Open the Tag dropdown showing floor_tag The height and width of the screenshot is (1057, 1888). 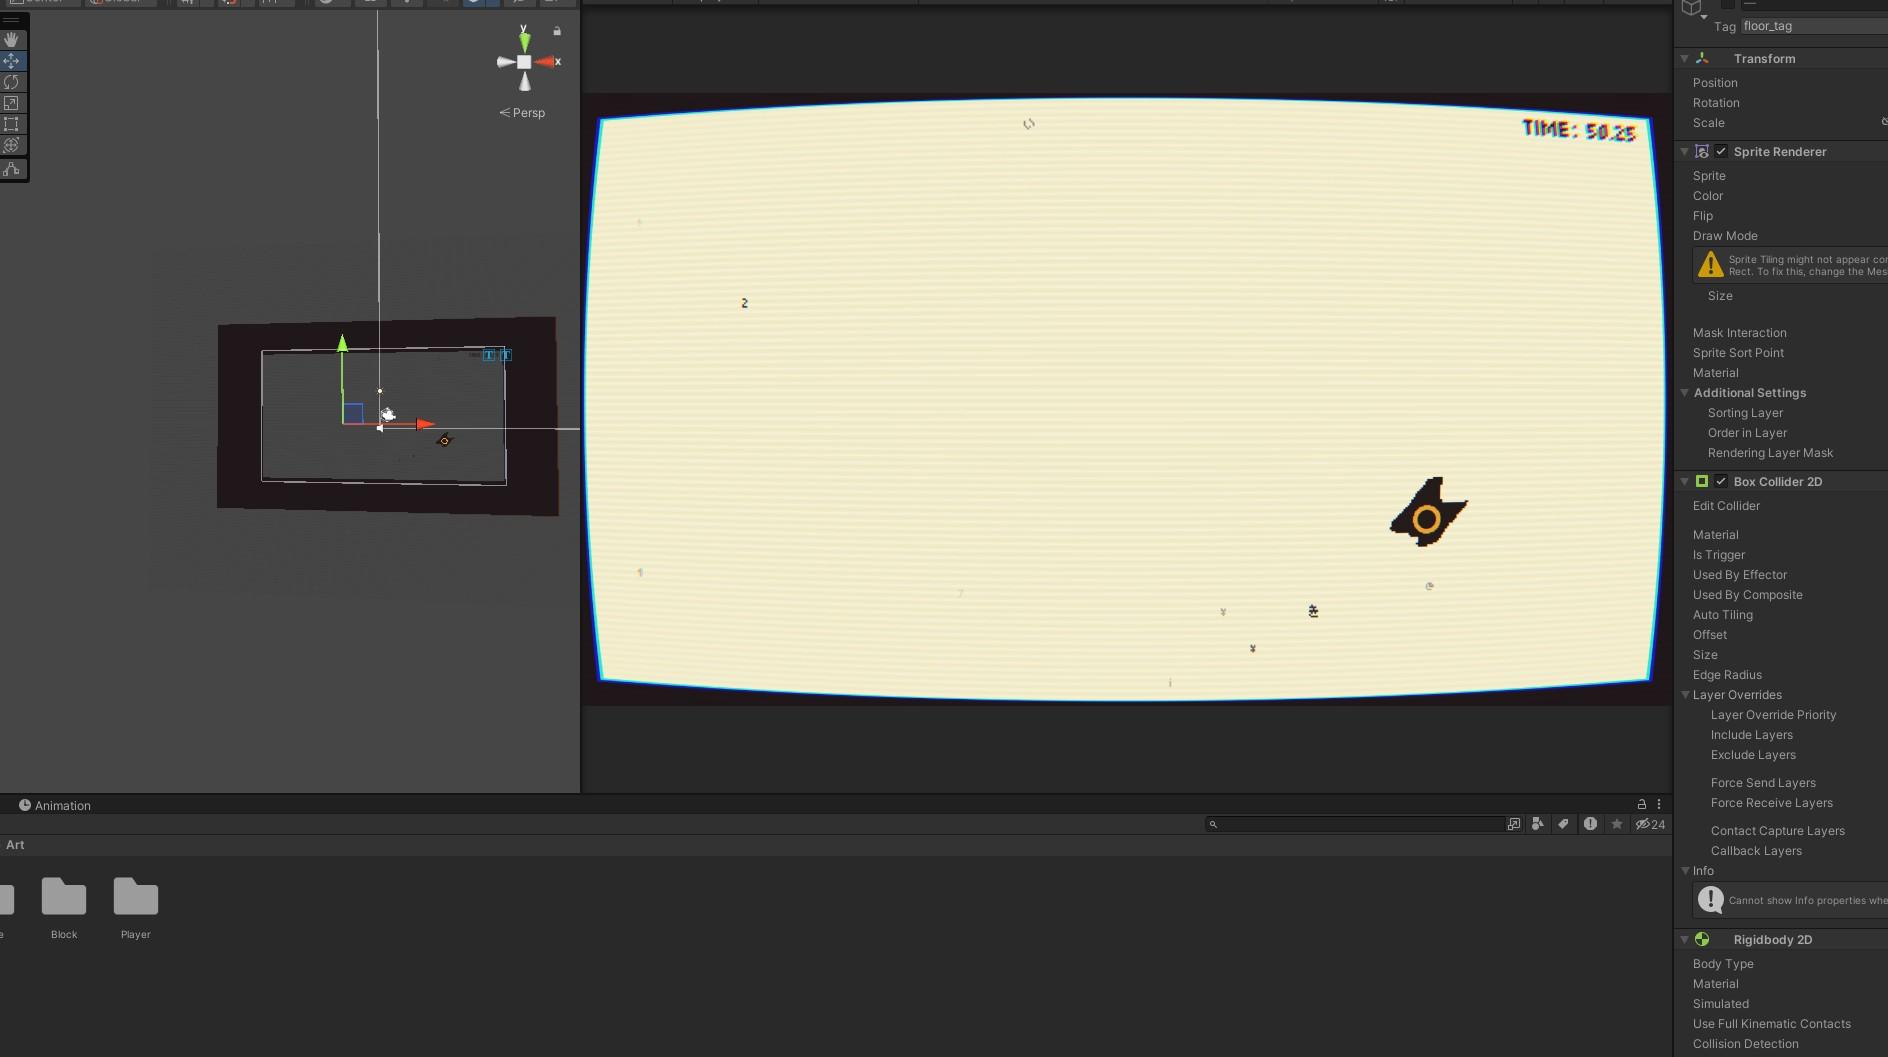click(1813, 26)
